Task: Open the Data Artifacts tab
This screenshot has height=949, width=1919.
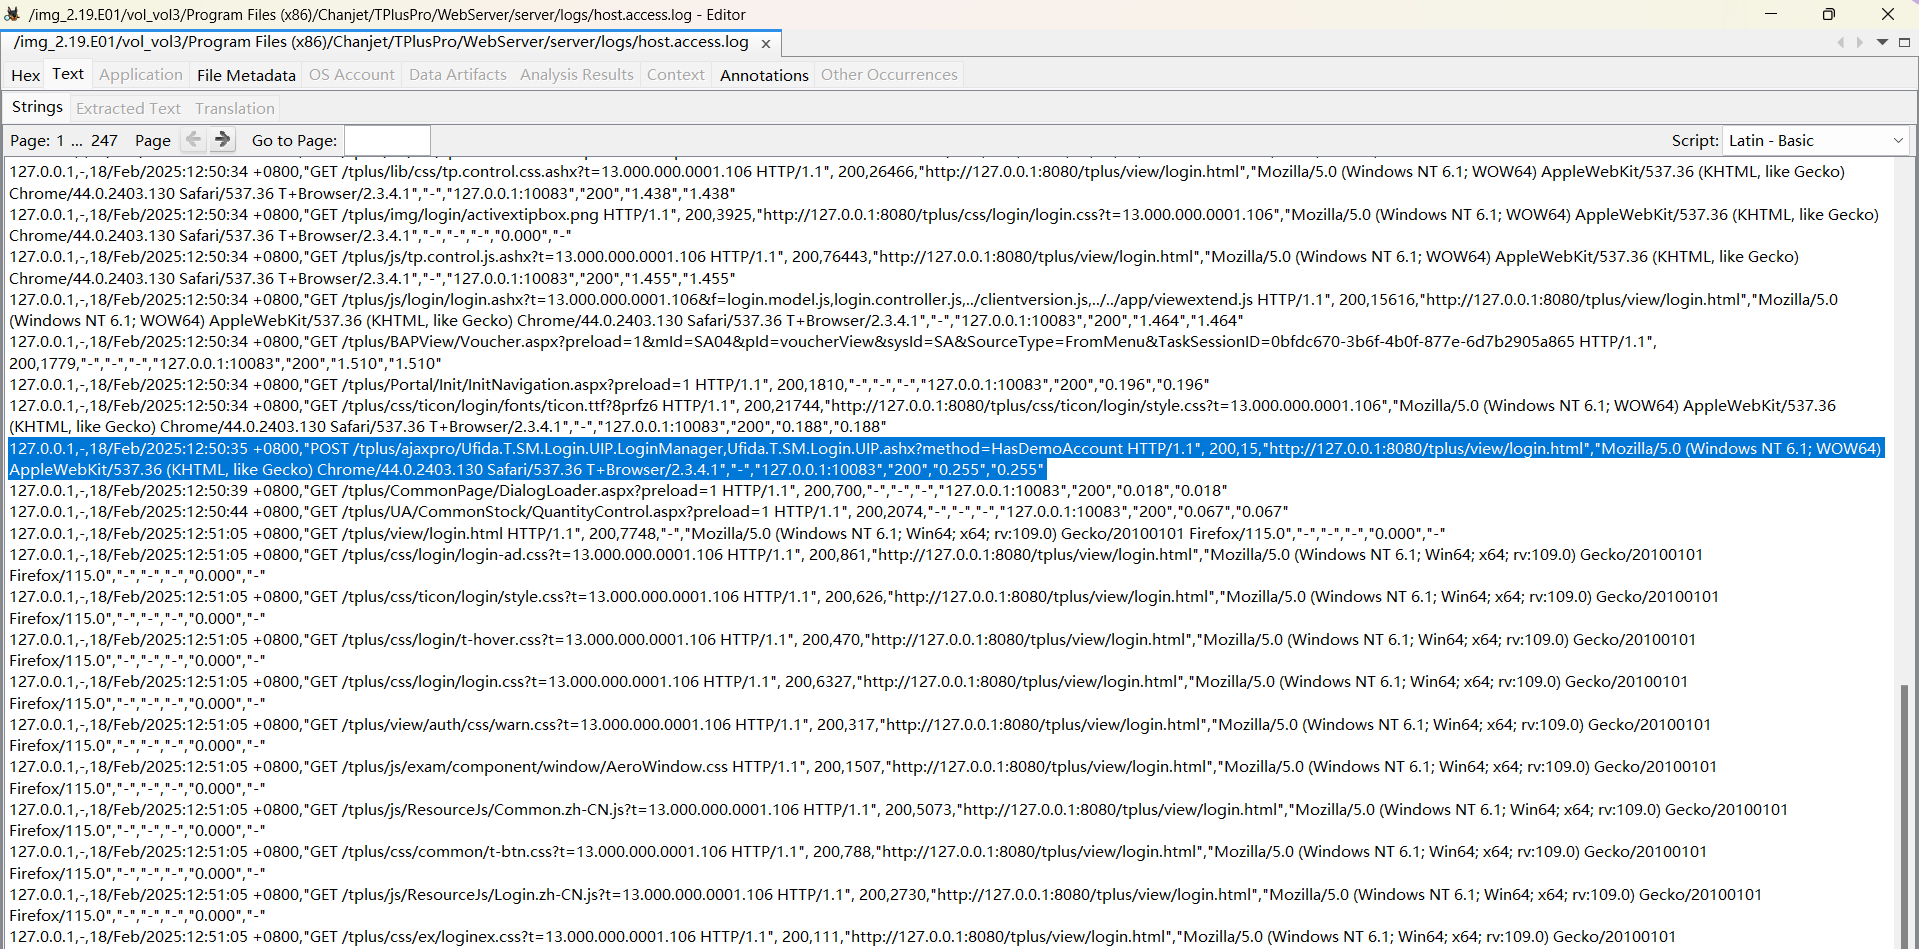Action: (x=458, y=75)
